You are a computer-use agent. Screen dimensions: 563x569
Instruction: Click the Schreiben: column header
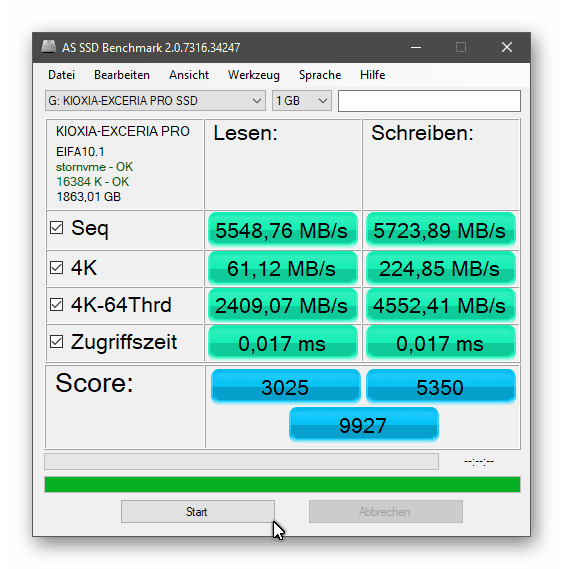coord(422,133)
